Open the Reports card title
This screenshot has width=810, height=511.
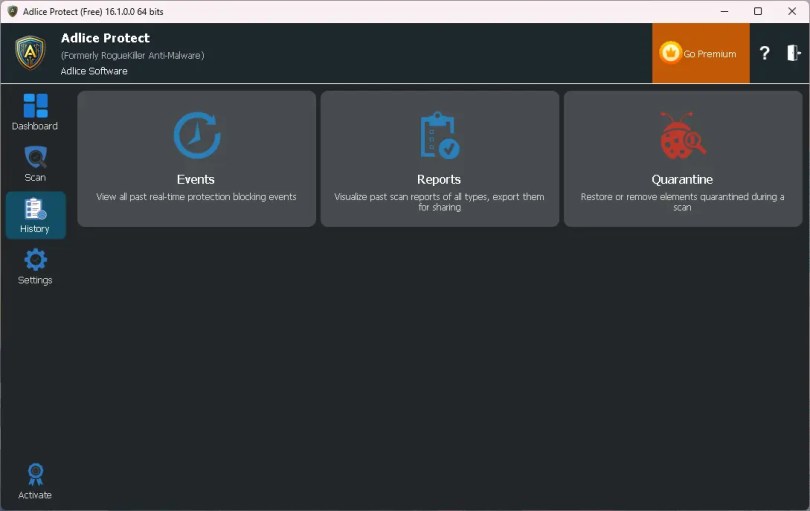coord(439,179)
